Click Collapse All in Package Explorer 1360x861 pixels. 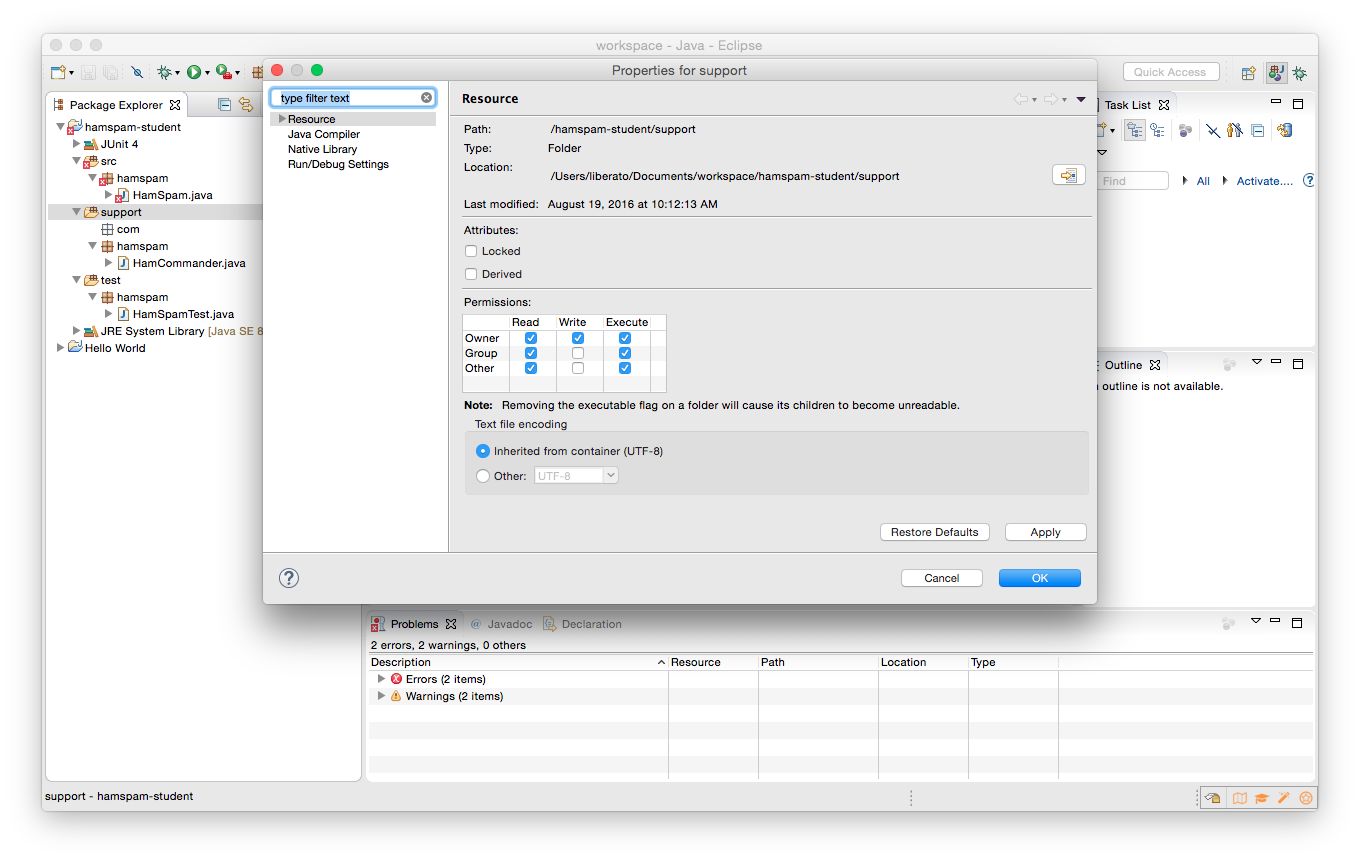click(x=224, y=104)
